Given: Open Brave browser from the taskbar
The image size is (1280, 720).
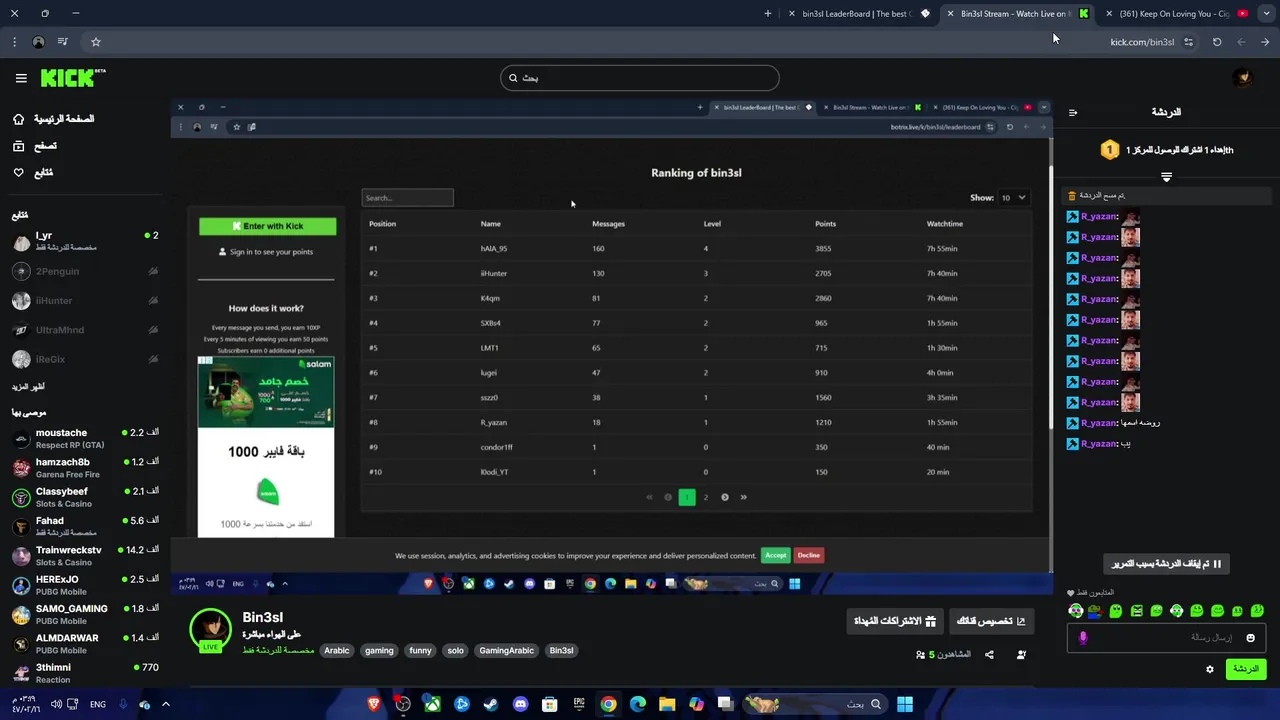Looking at the screenshot, I should 374,704.
